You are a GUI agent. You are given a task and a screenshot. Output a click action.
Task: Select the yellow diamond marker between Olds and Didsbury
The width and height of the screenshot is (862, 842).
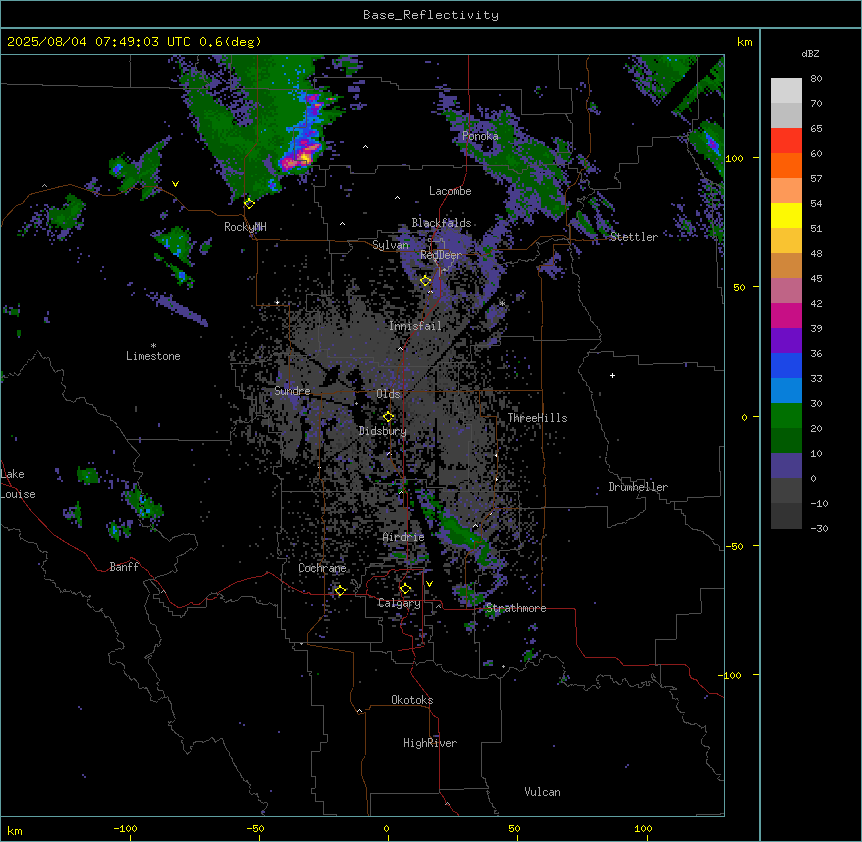coord(388,417)
